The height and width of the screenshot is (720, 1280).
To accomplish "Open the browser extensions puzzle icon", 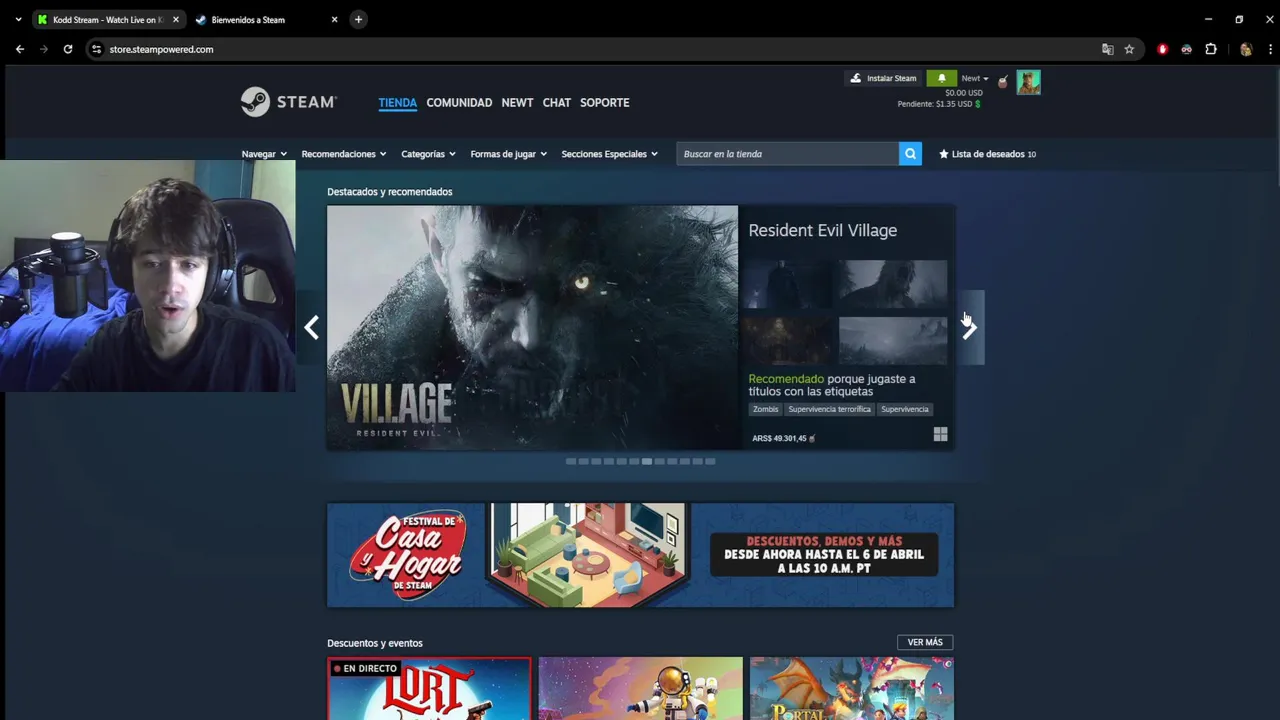I will (1210, 49).
